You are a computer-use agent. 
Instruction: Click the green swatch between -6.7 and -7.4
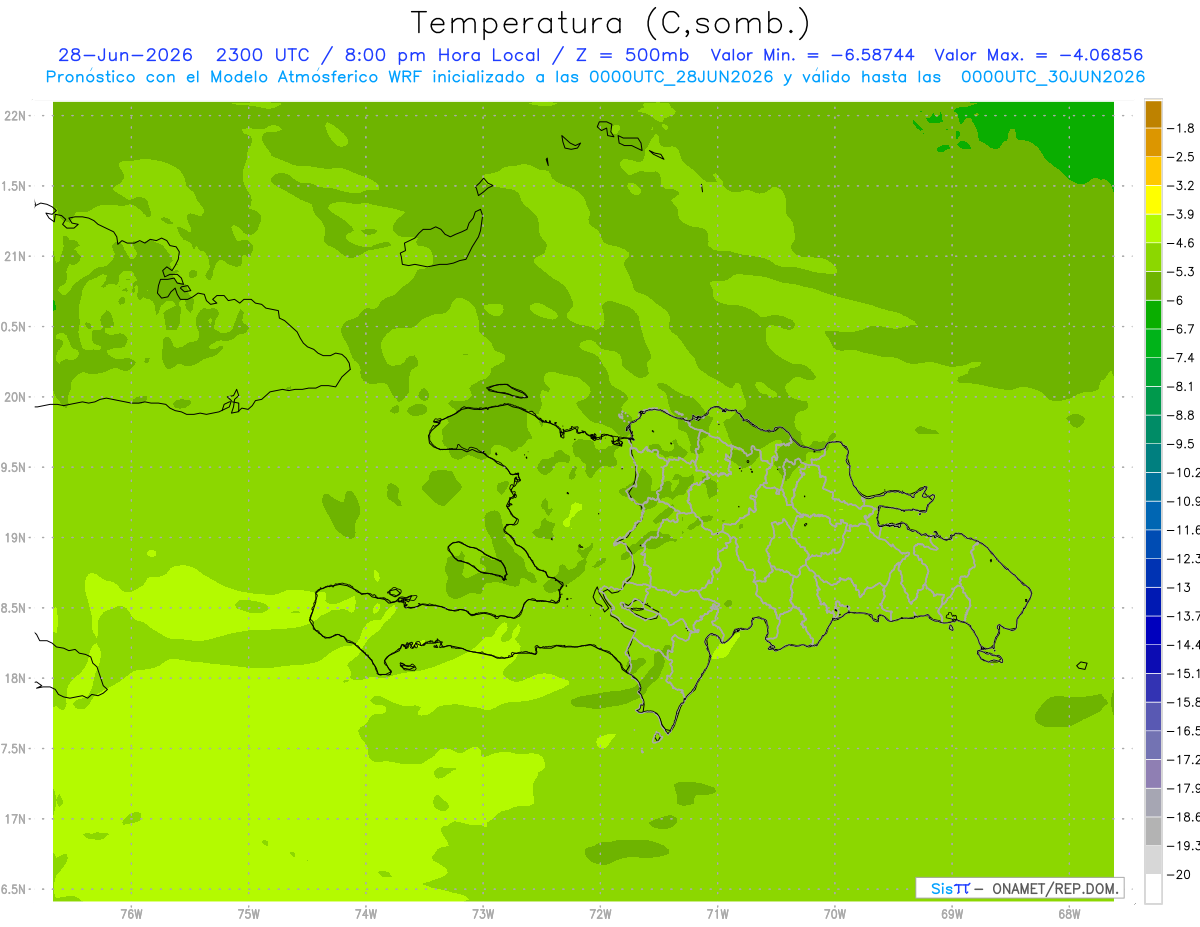point(1153,344)
